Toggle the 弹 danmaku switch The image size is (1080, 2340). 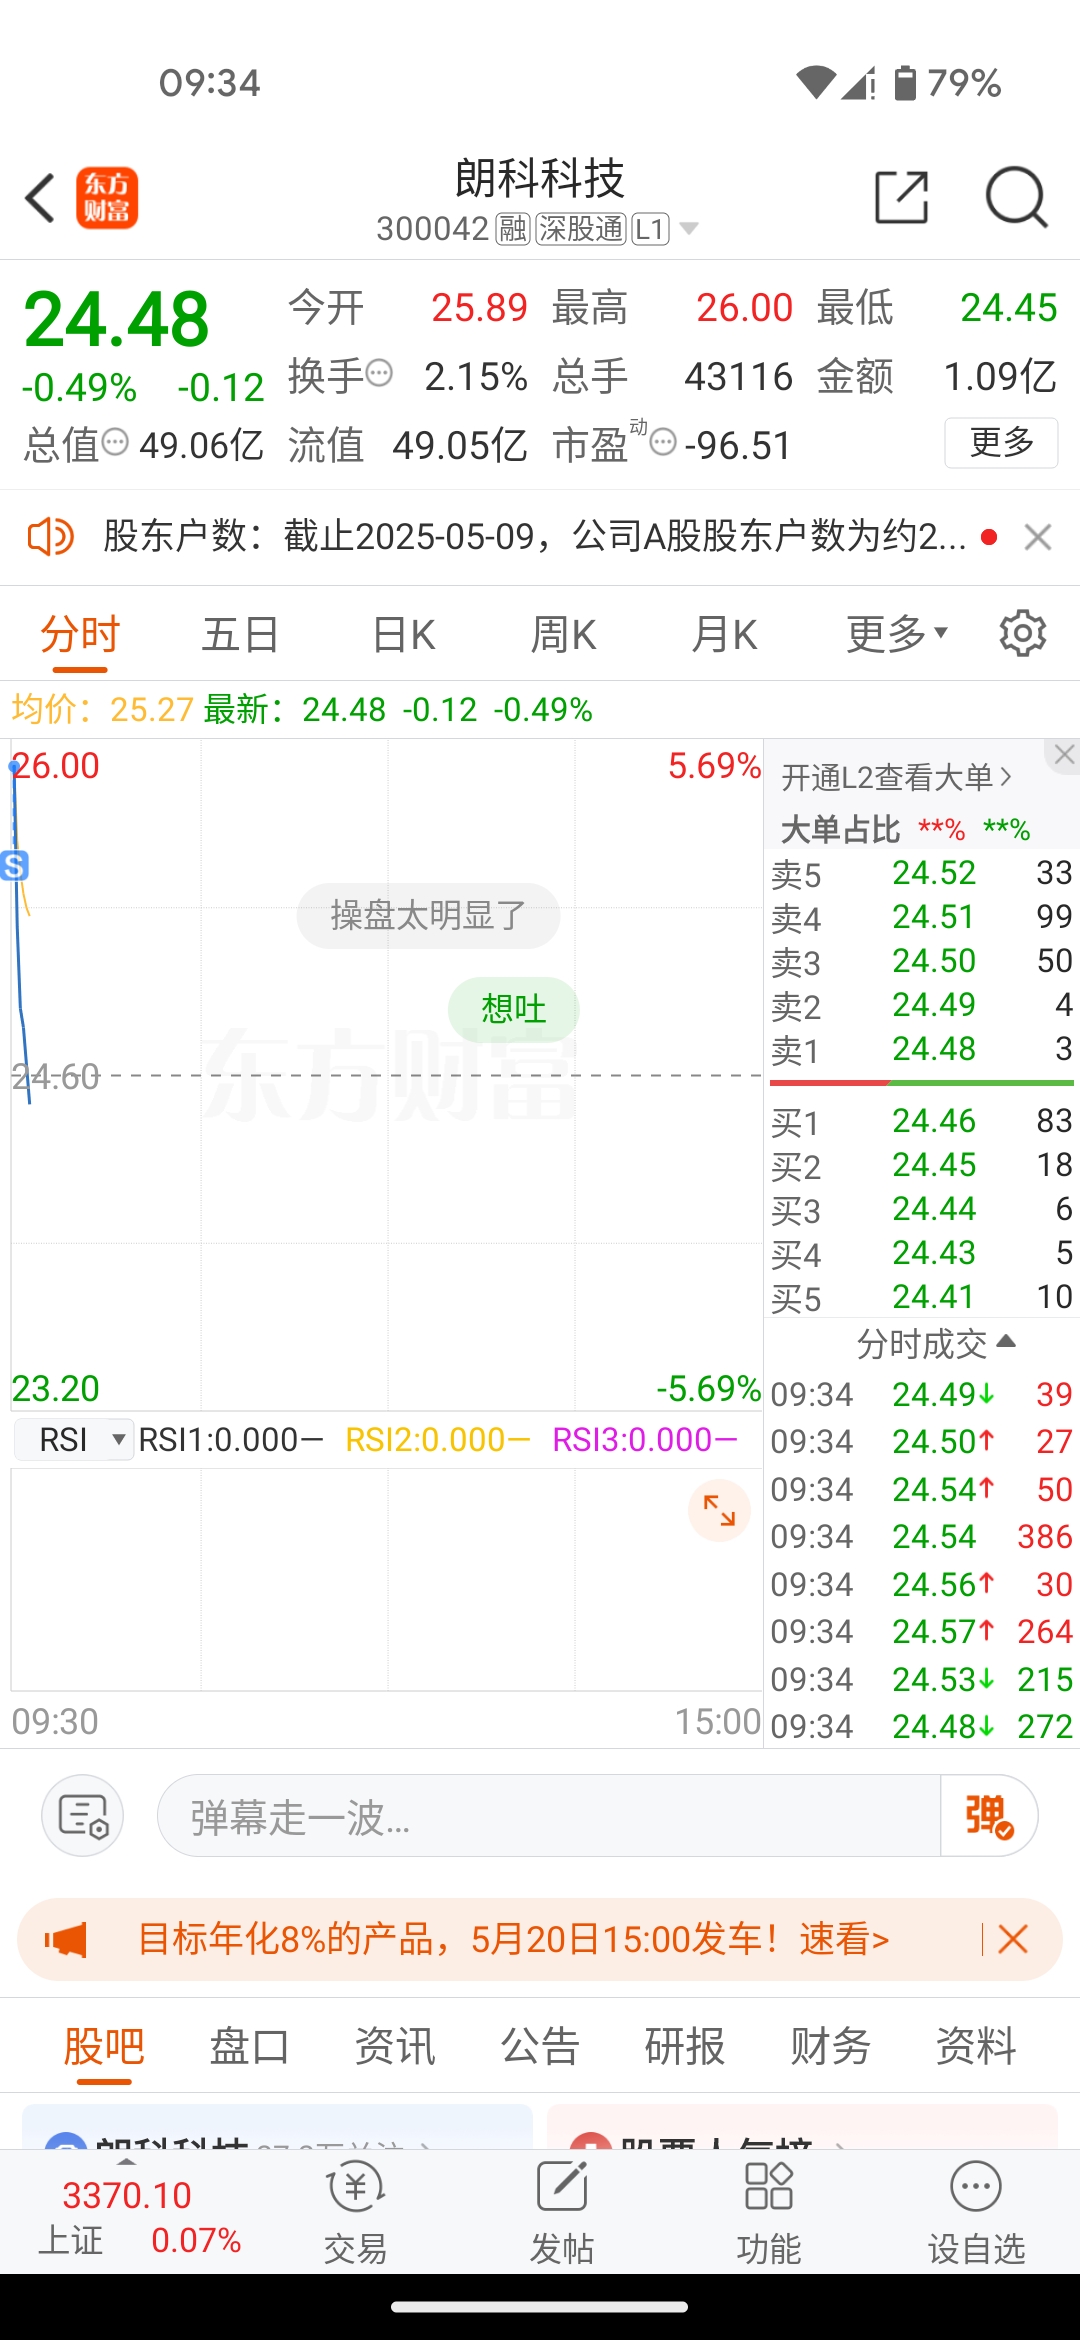pos(988,1816)
